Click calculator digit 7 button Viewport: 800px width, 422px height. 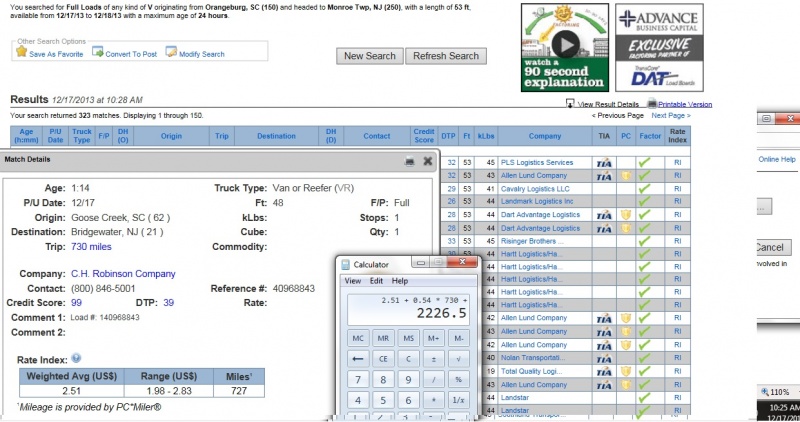(x=358, y=380)
